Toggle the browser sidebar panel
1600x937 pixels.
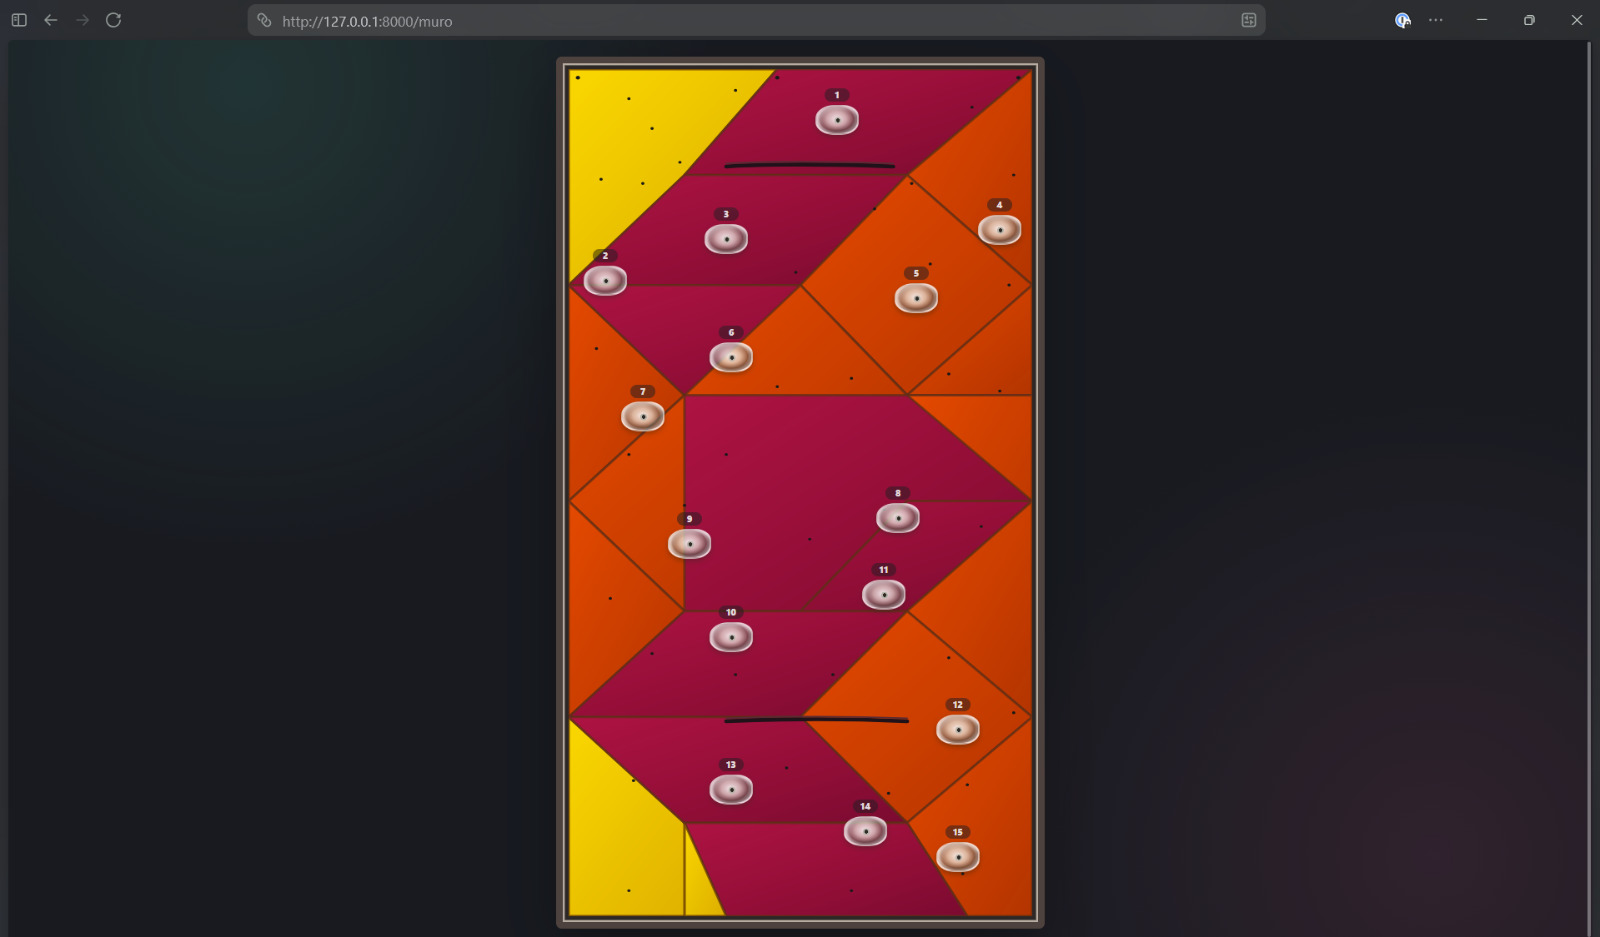[19, 20]
